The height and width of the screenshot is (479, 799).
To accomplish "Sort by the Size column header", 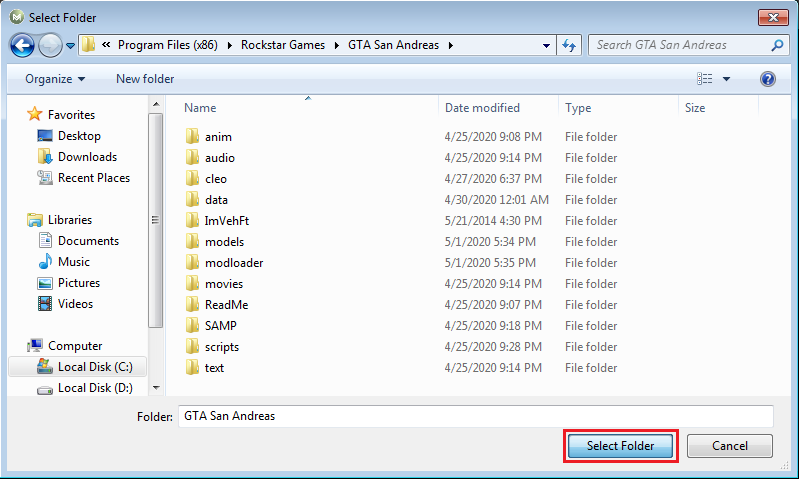I will pos(695,108).
